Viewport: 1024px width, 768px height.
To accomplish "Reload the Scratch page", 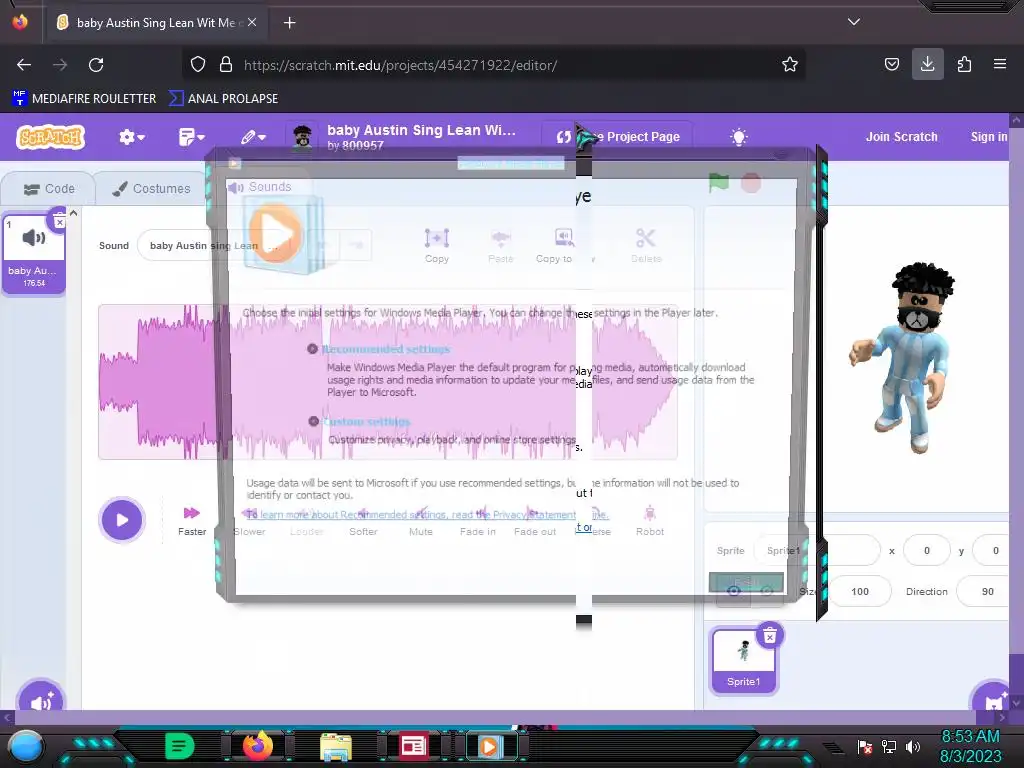I will [96, 65].
